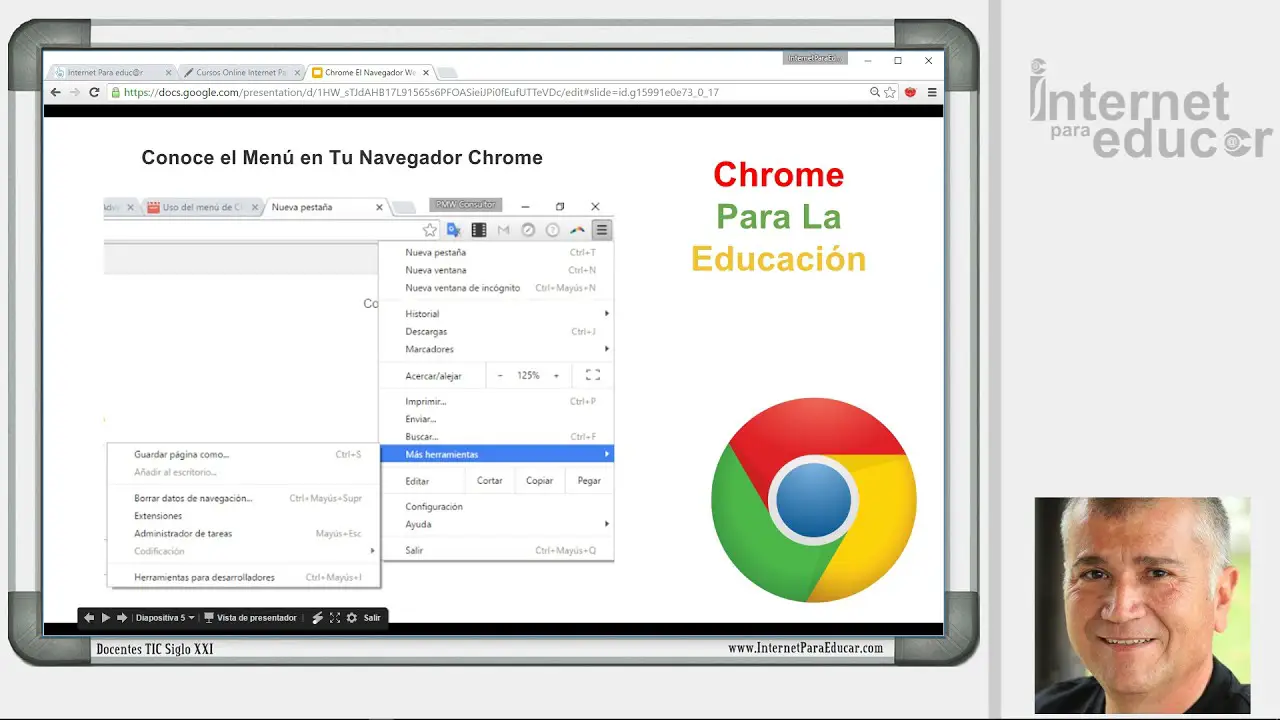This screenshot has width=1280, height=720.
Task: Open presentation settings gear
Action: (351, 618)
